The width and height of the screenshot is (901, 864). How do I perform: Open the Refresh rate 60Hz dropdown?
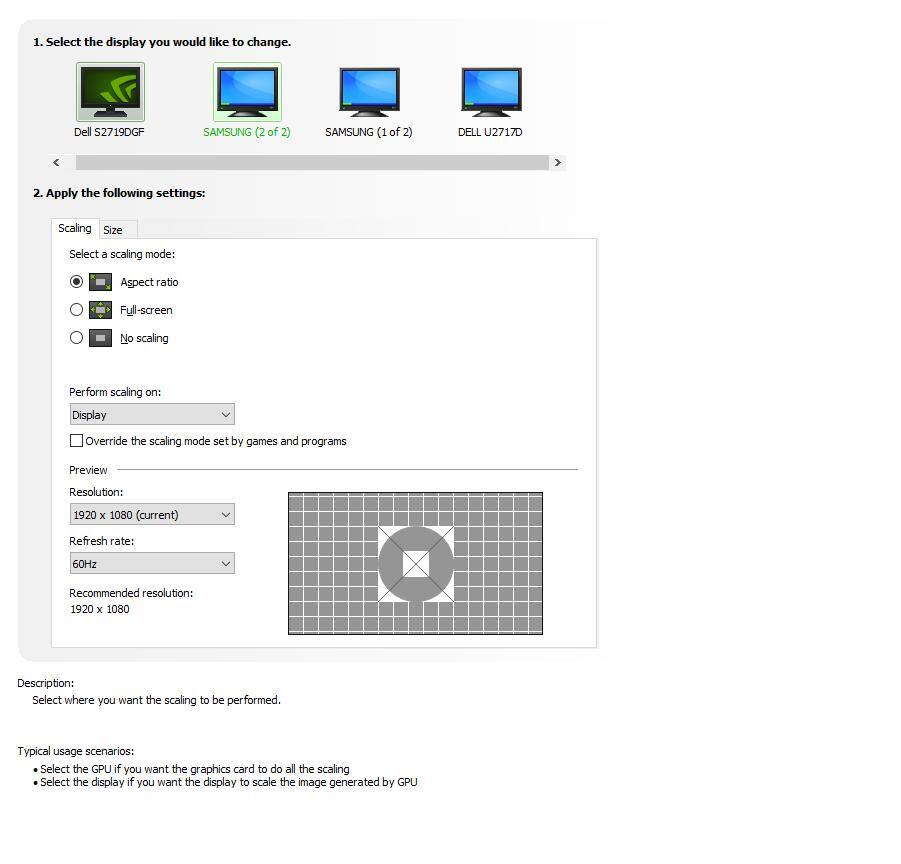coord(152,564)
